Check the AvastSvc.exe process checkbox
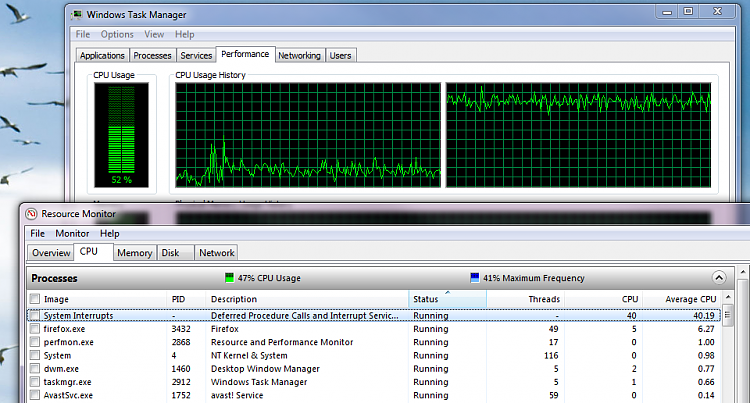 point(35,395)
